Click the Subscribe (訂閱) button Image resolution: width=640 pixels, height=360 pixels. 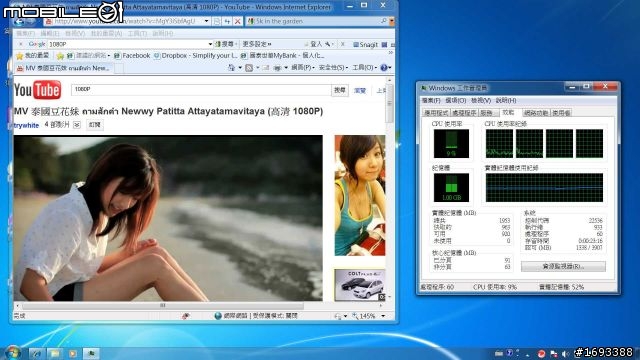[95, 125]
